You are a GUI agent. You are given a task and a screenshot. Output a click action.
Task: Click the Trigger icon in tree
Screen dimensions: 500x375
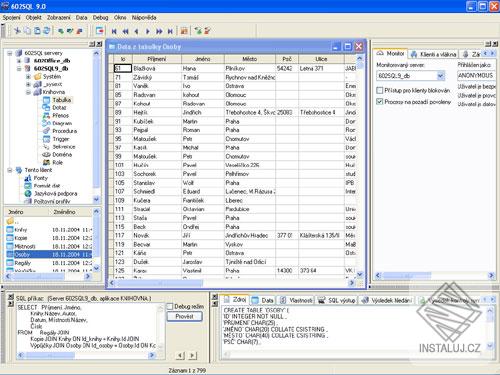pyautogui.click(x=46, y=139)
